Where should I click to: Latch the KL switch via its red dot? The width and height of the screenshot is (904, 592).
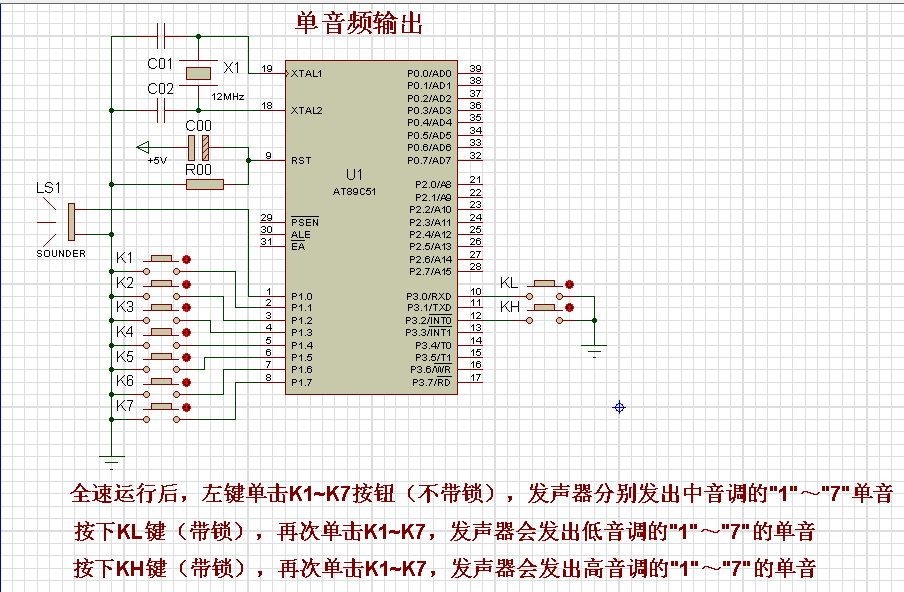(x=570, y=284)
